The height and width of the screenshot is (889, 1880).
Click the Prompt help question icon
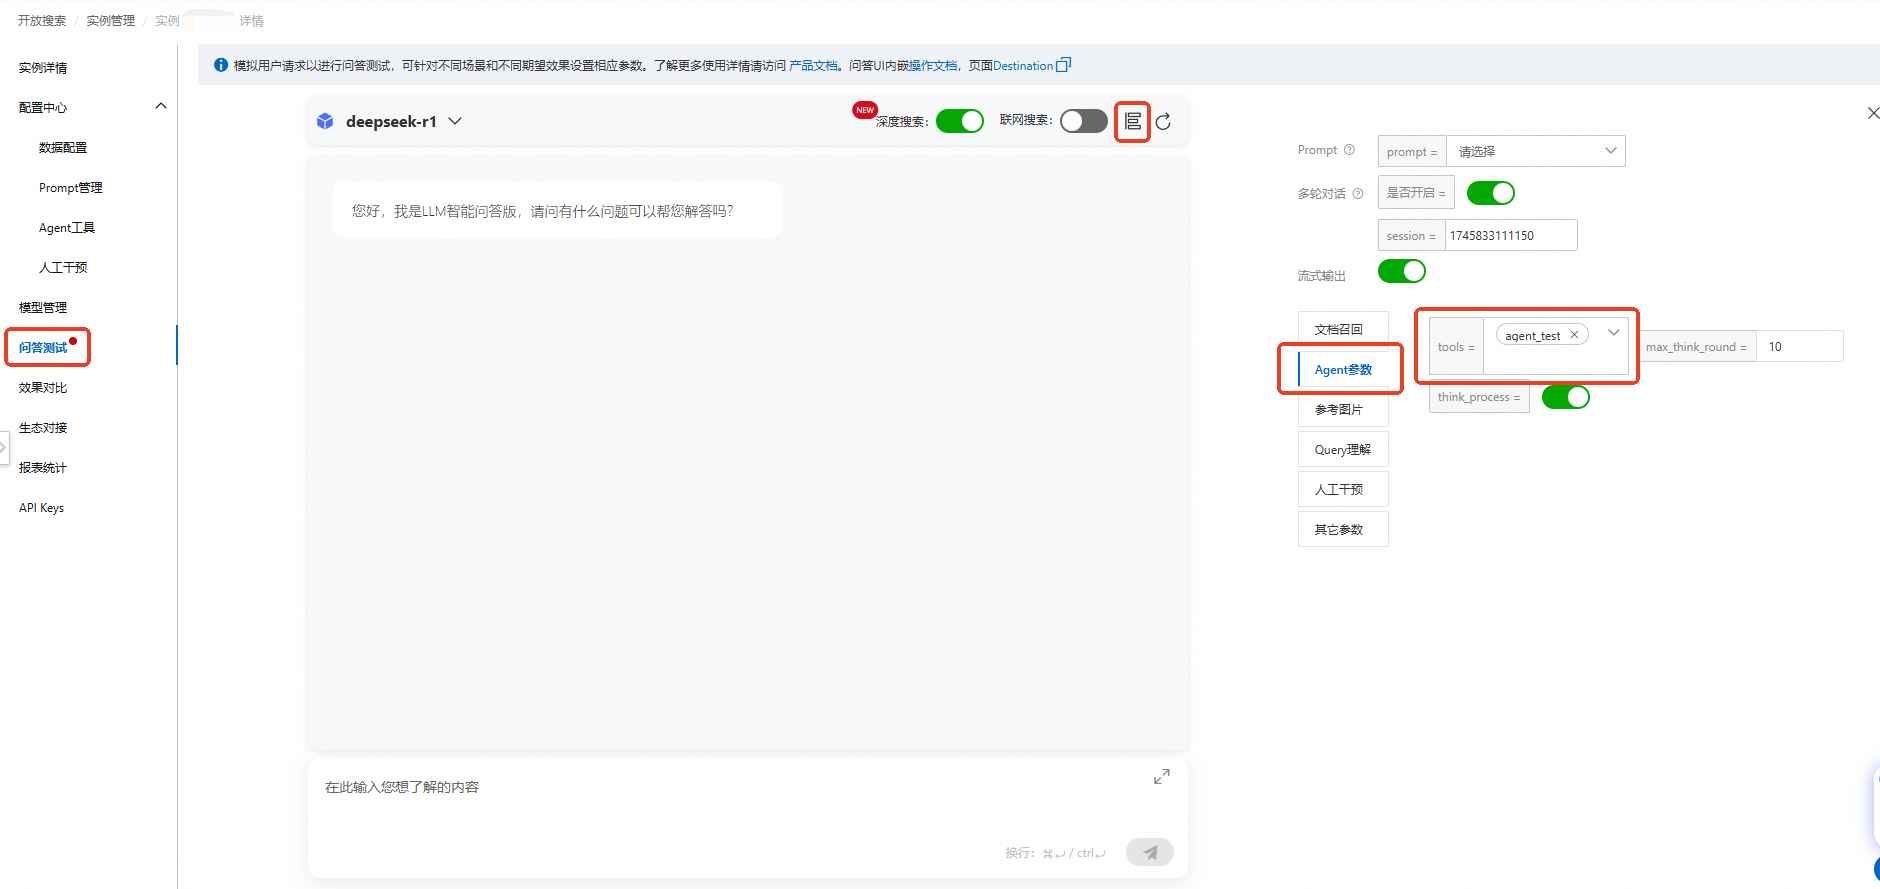pyautogui.click(x=1349, y=150)
